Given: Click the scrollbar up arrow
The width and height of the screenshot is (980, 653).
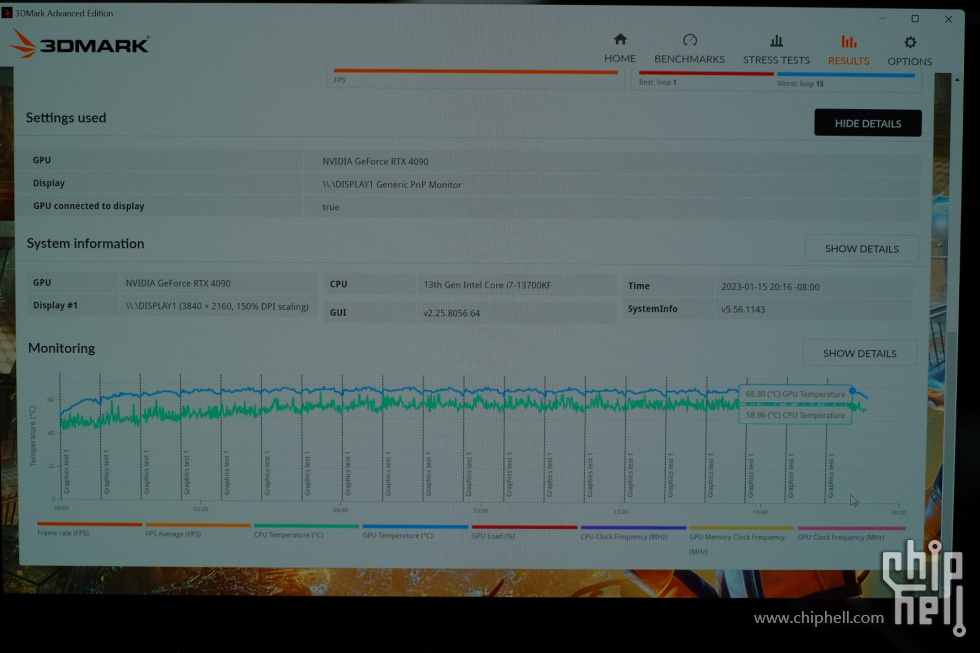Looking at the screenshot, I should click(x=956, y=80).
